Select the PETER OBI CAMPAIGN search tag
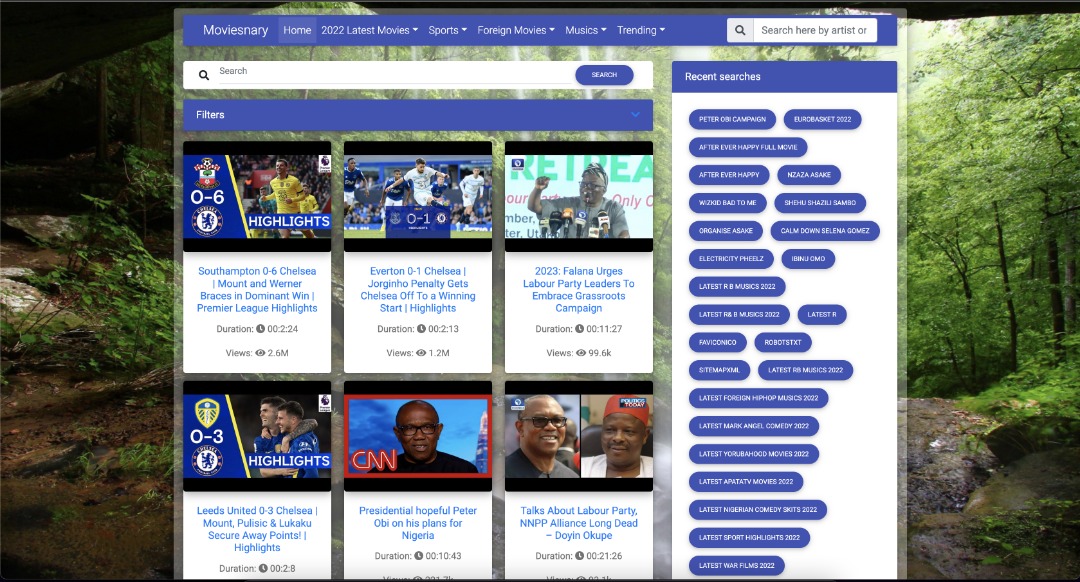Viewport: 1080px width, 582px height. tap(732, 119)
